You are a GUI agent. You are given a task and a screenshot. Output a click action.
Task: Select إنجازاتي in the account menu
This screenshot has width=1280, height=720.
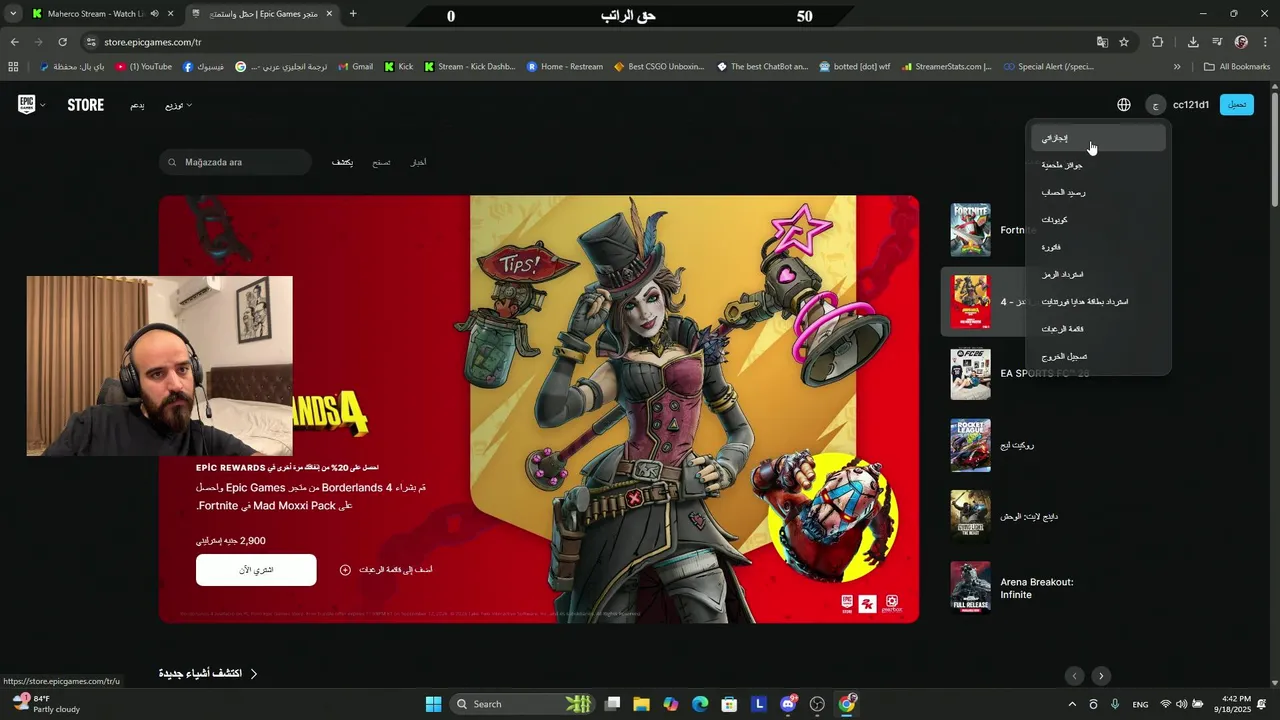(1098, 138)
